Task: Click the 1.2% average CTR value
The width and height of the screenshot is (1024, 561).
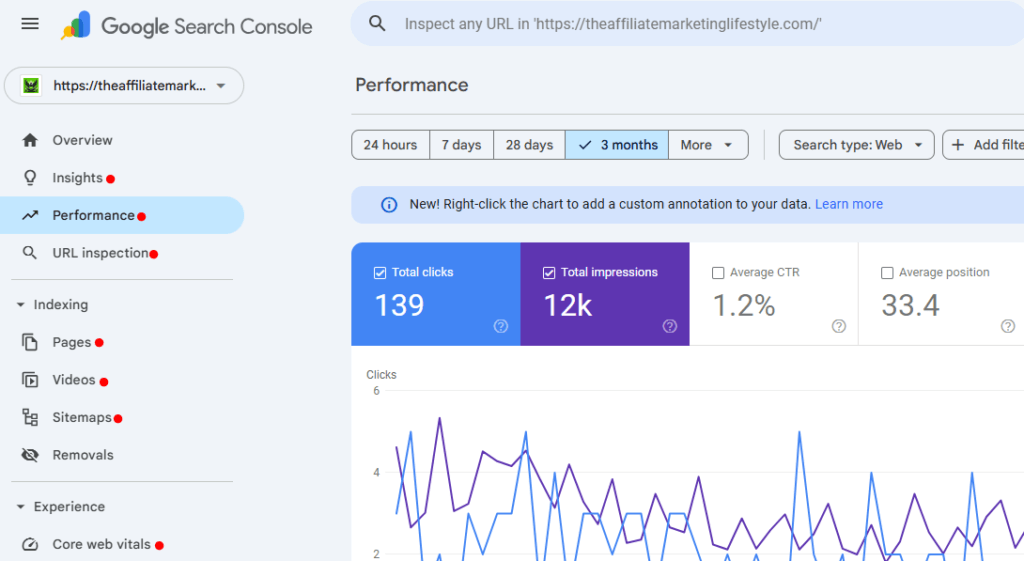Action: [x=744, y=306]
